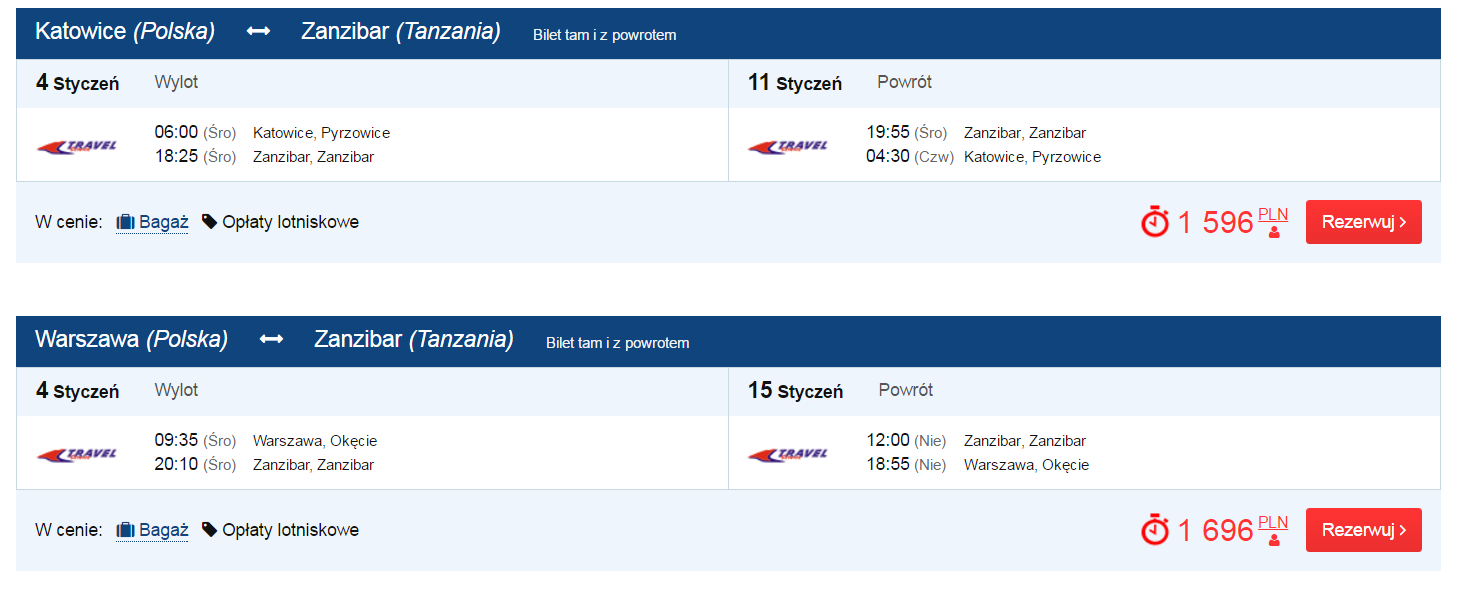1474x593 pixels.
Task: Click the PLN currency link next to 1 596
Action: tap(1273, 214)
